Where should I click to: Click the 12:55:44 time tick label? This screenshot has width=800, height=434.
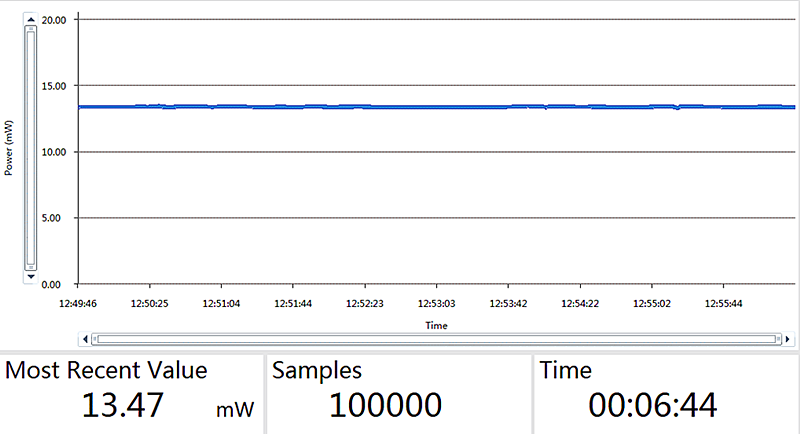coord(723,302)
